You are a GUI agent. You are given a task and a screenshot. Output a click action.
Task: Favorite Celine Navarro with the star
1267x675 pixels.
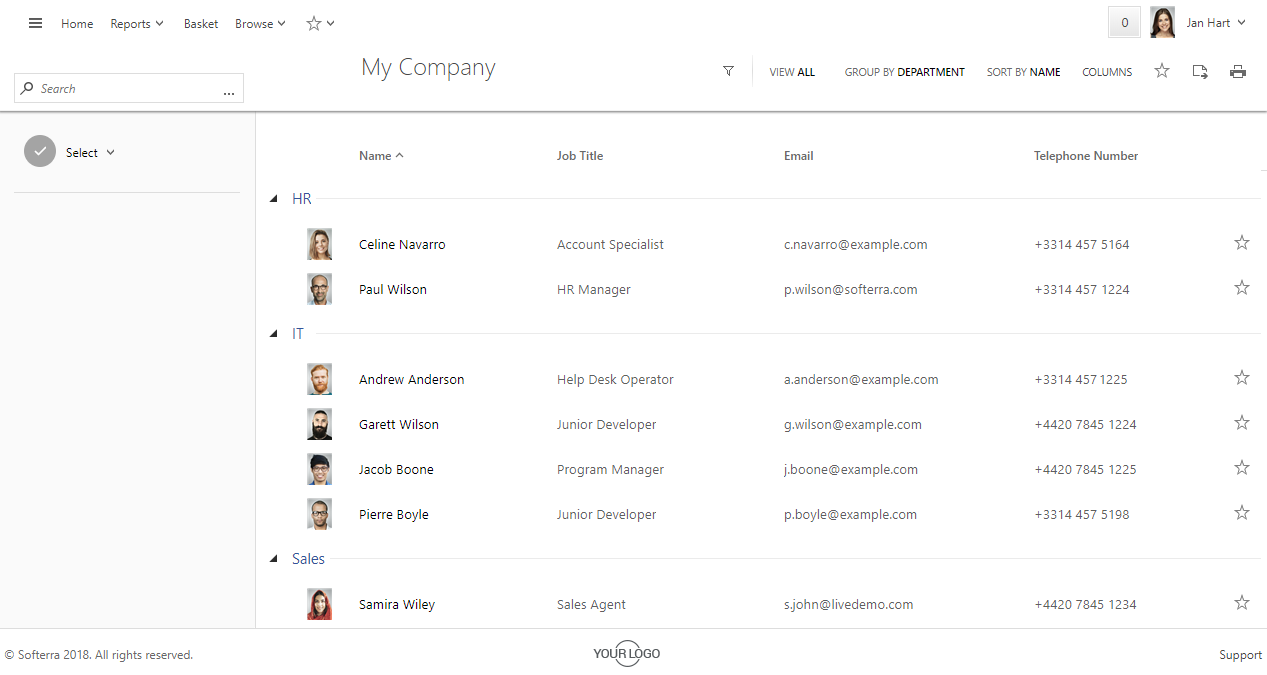pos(1242,242)
